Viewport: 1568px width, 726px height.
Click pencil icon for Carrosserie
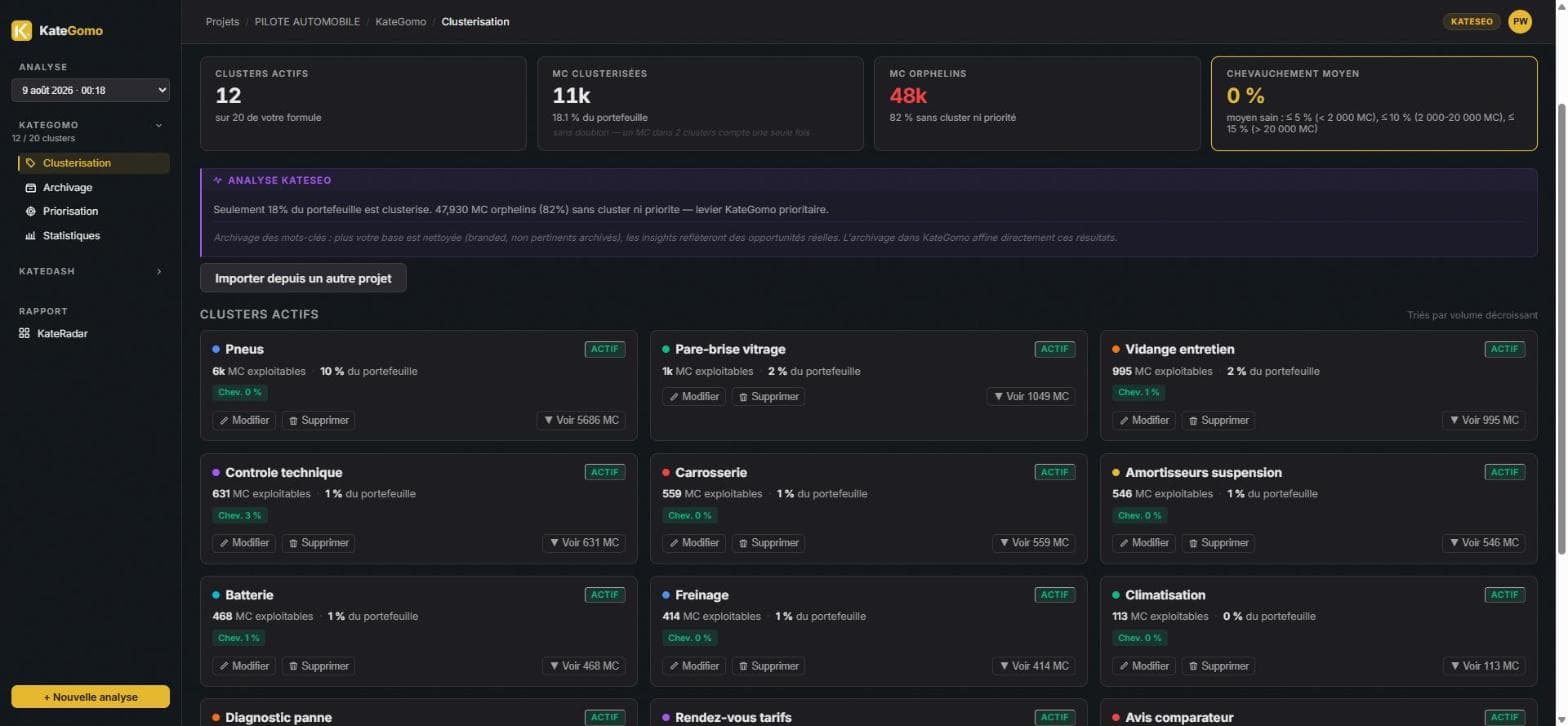[674, 543]
